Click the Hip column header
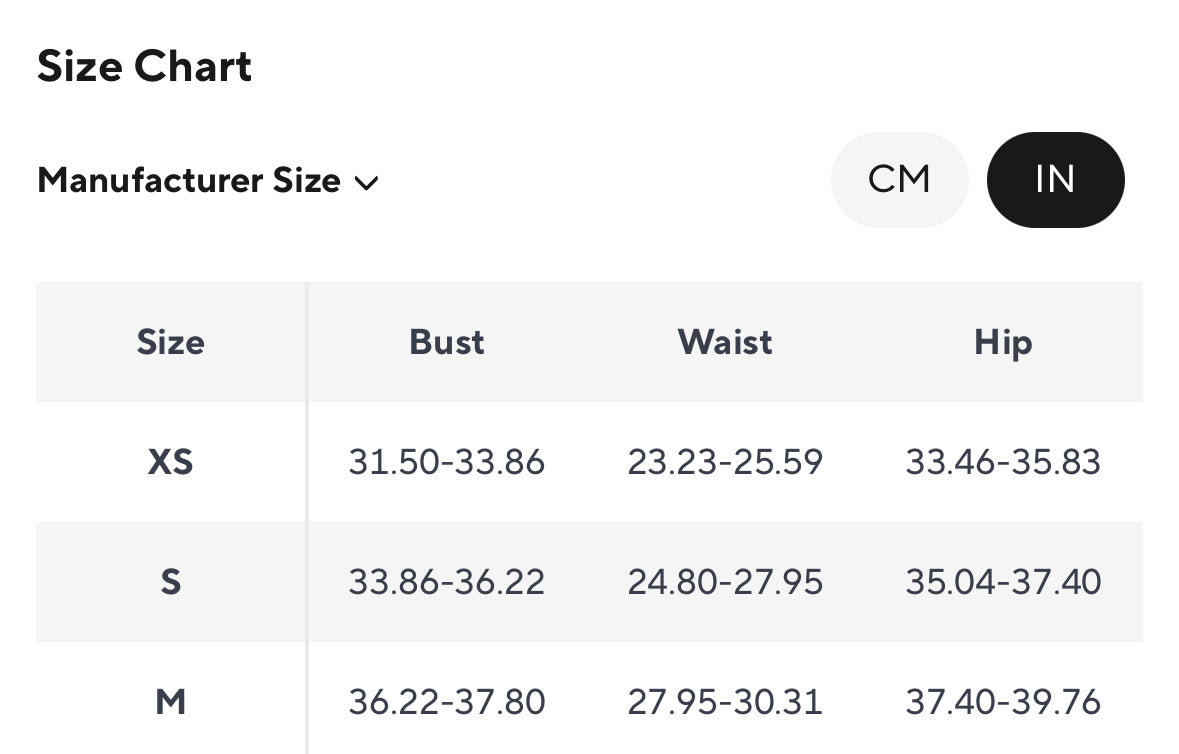This screenshot has width=1179, height=754. (1003, 343)
